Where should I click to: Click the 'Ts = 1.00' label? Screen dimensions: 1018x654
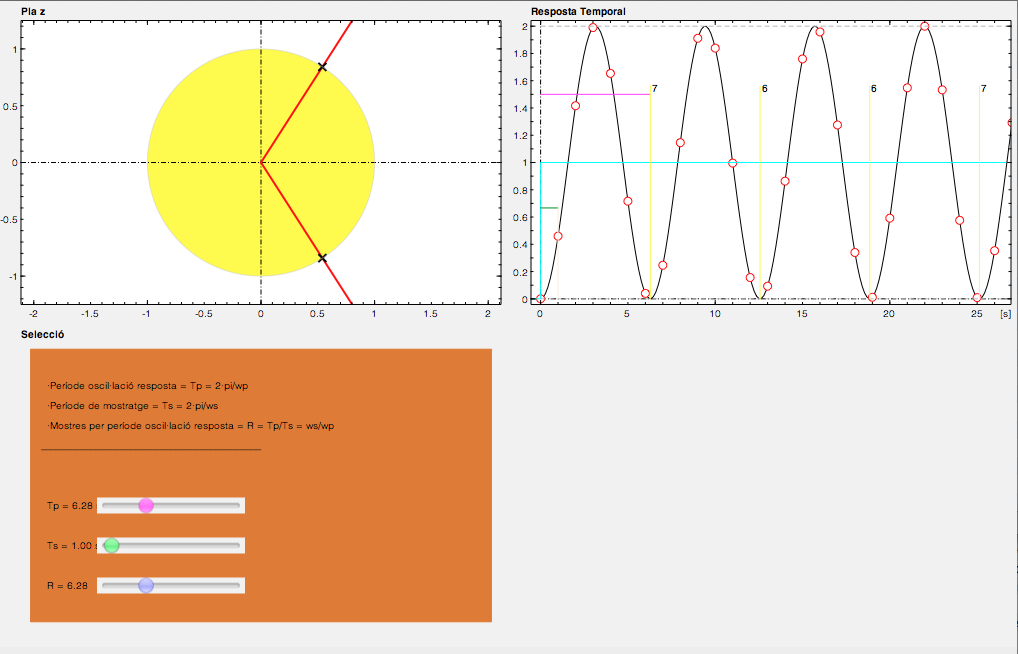(x=69, y=546)
